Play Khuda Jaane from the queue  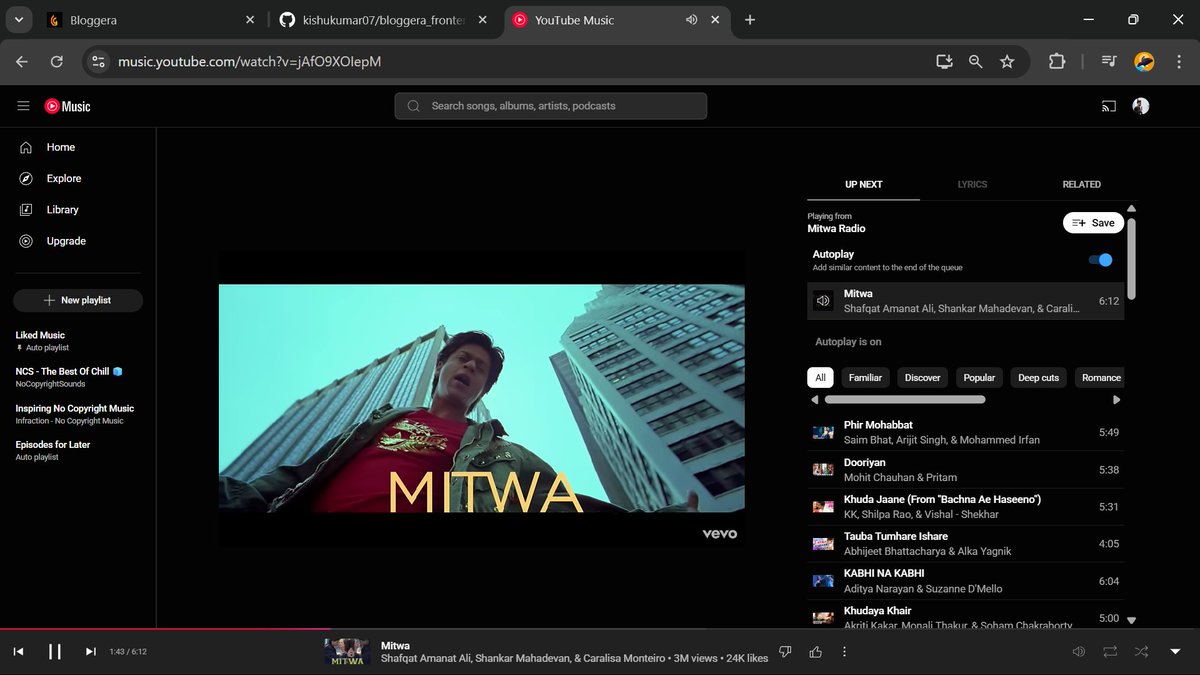click(x=966, y=507)
